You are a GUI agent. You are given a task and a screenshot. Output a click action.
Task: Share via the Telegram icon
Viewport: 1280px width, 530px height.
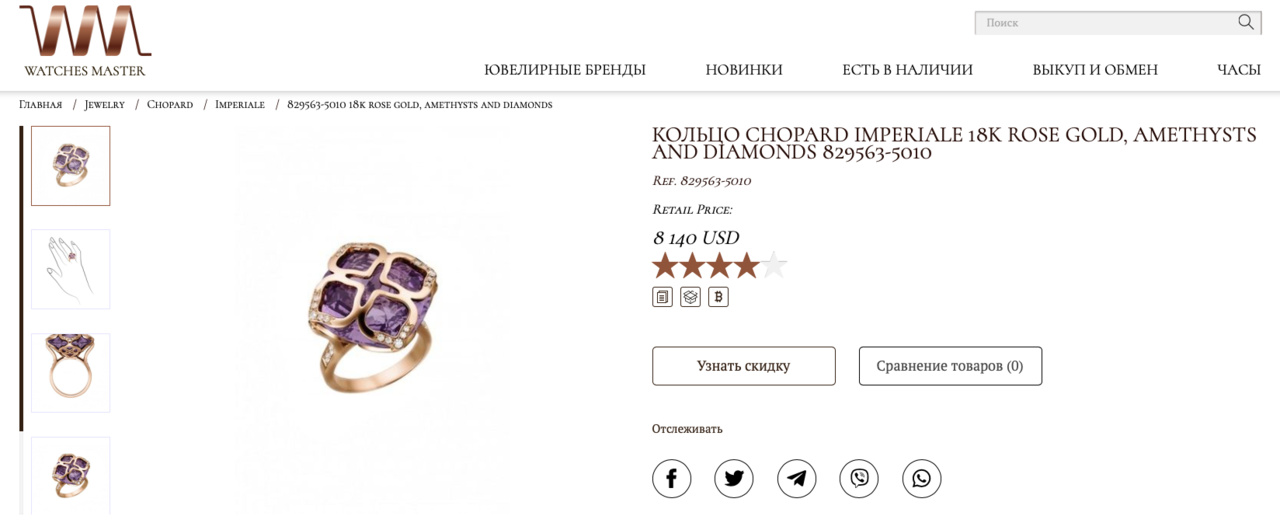pyautogui.click(x=797, y=478)
